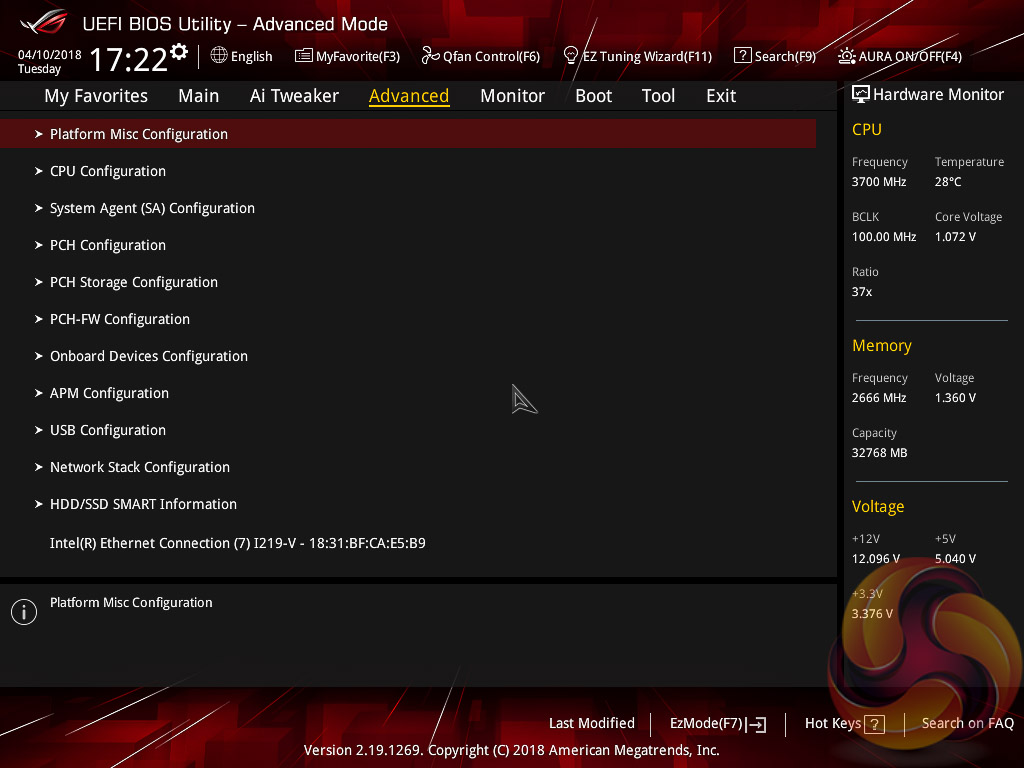The image size is (1024, 768).
Task: Click the language globe icon
Action: 219,56
